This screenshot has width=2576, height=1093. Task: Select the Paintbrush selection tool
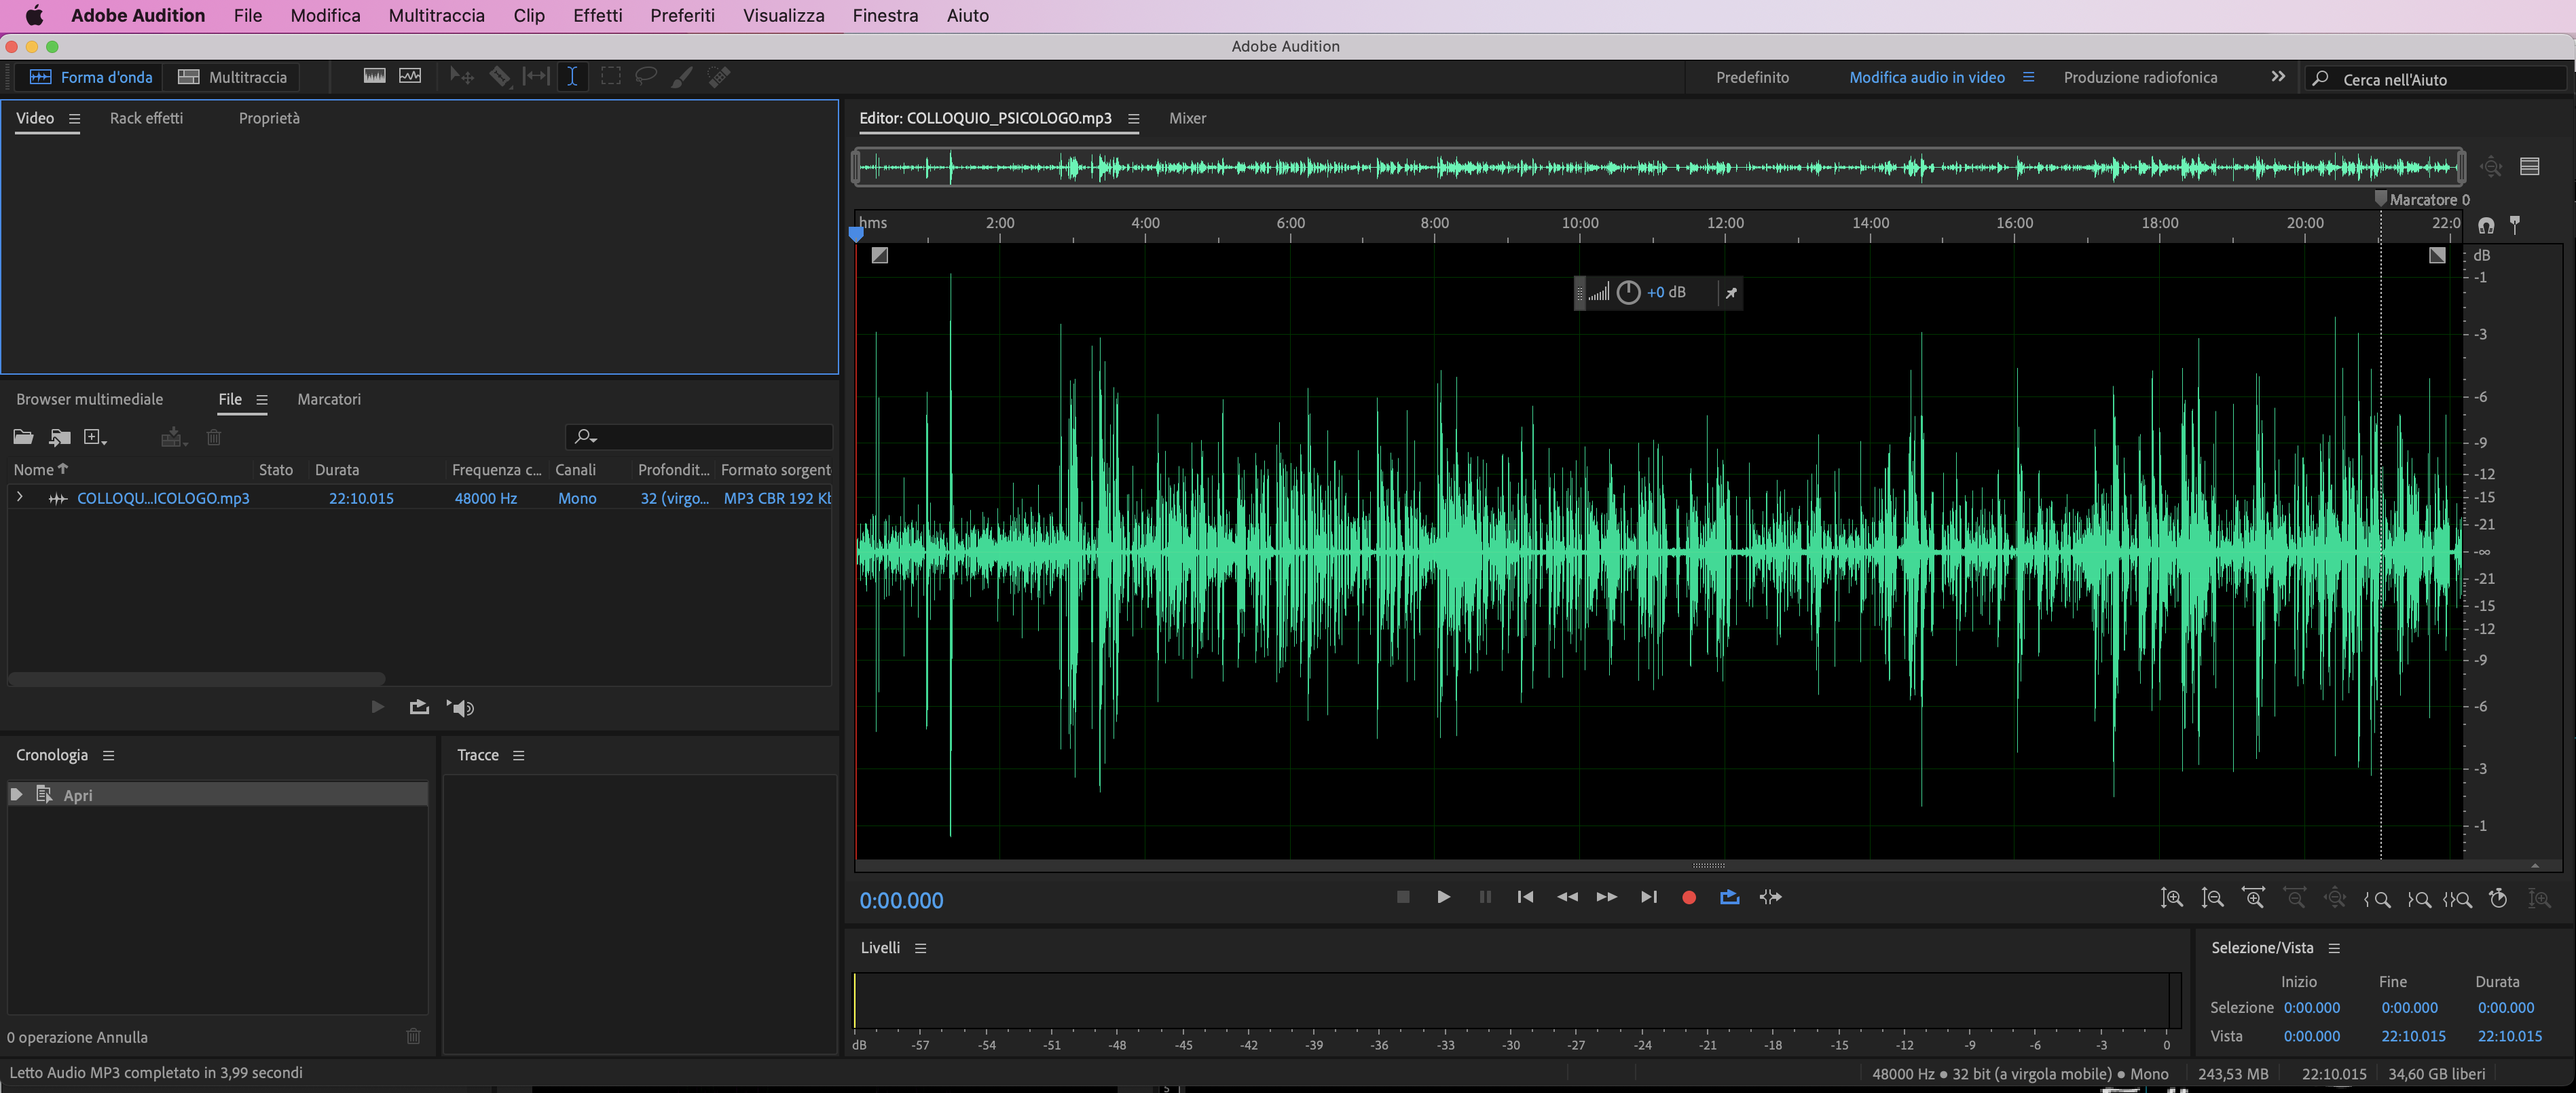point(682,77)
